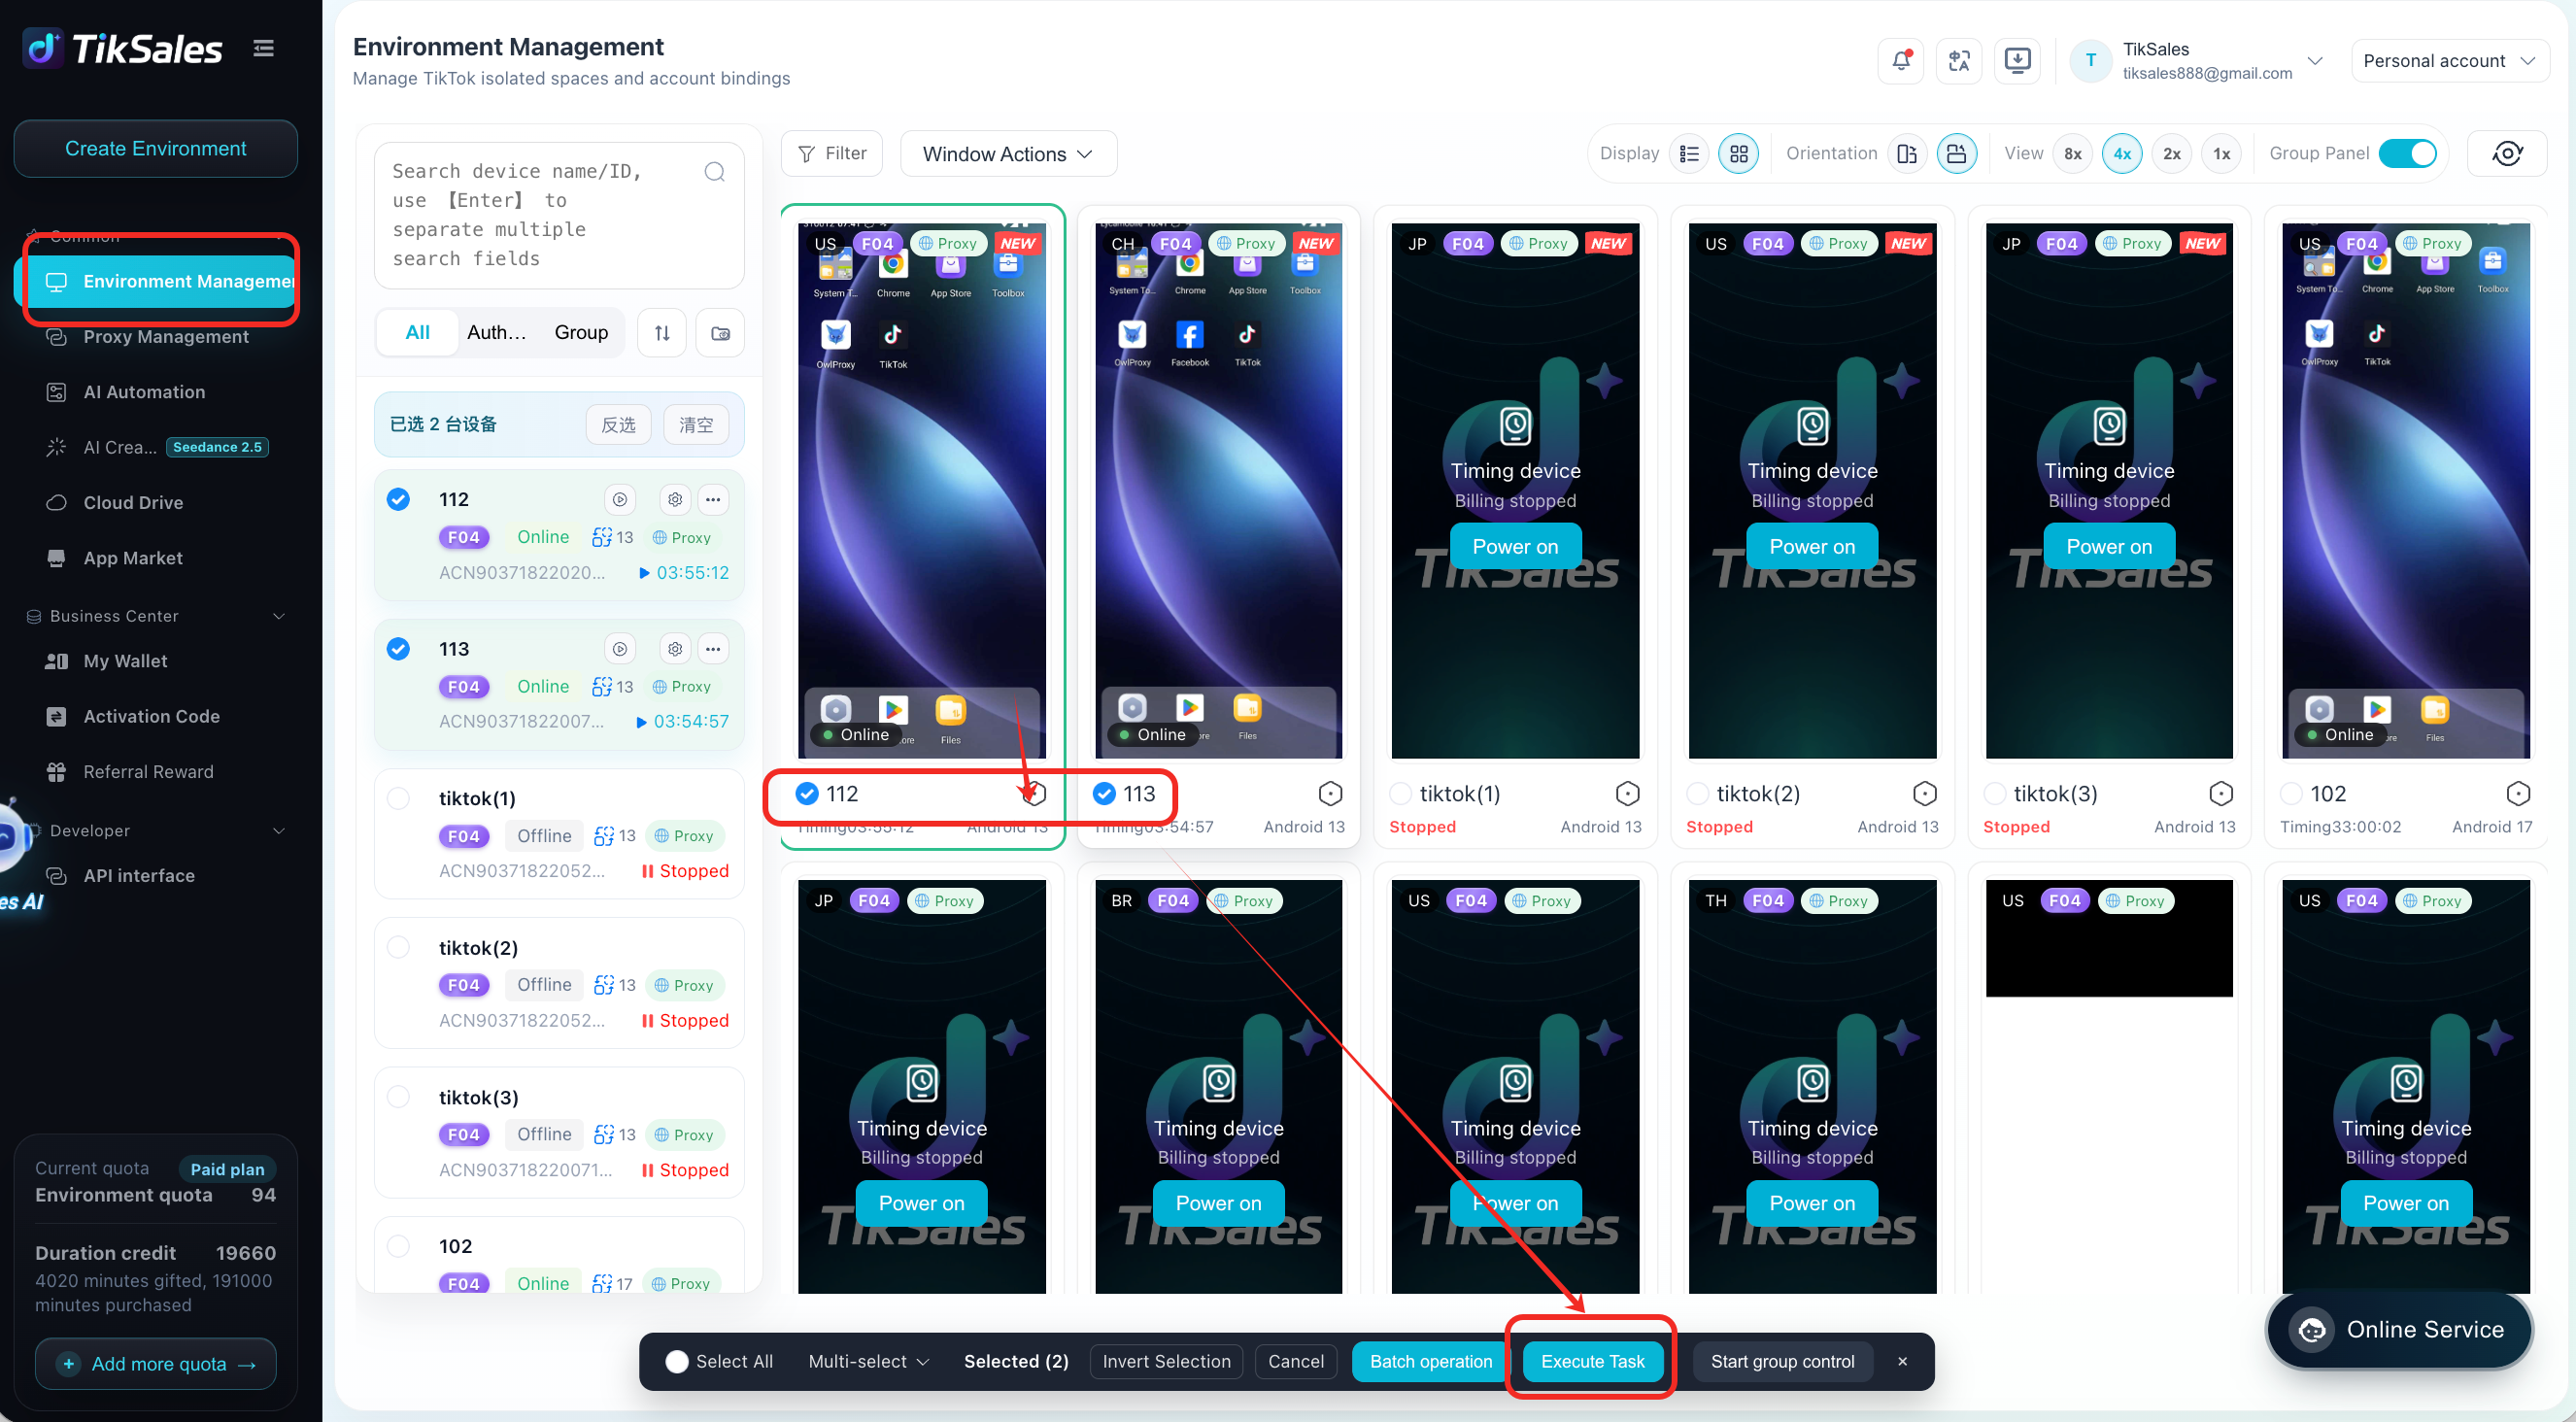2576x1422 pixels.
Task: Collapse the Developer section
Action: coord(279,830)
